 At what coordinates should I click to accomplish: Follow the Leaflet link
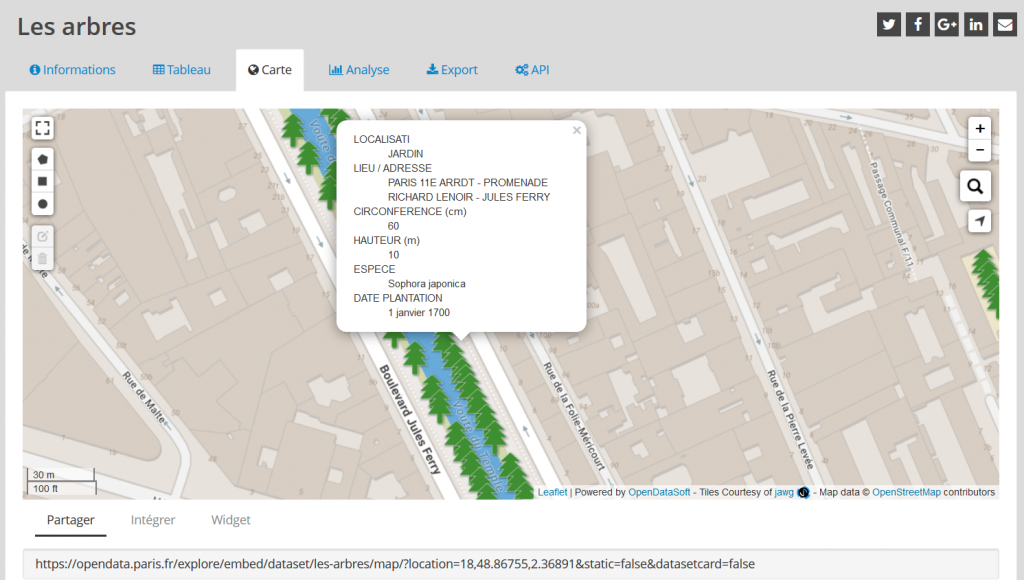[x=552, y=492]
